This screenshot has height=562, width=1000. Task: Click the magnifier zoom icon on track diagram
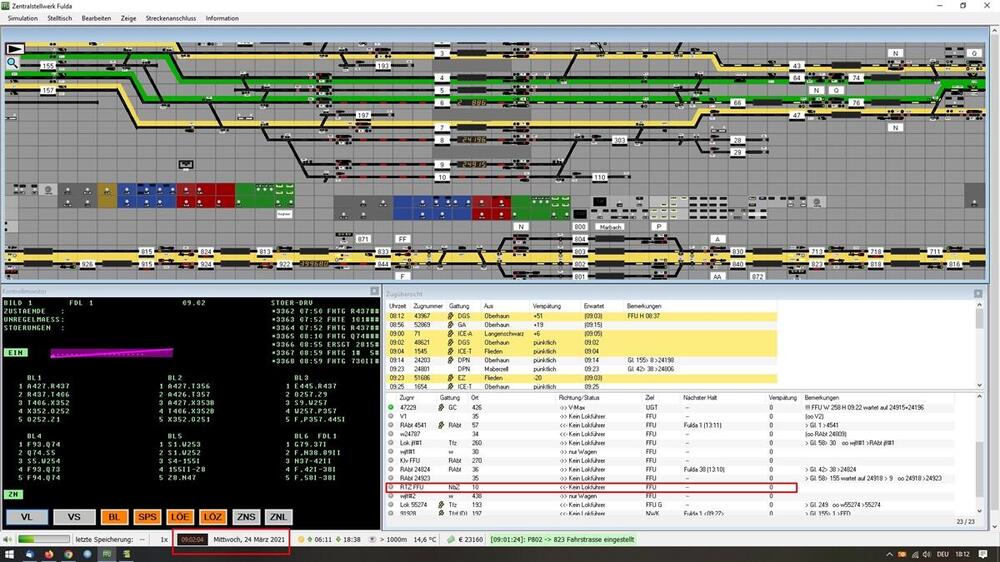(12, 63)
